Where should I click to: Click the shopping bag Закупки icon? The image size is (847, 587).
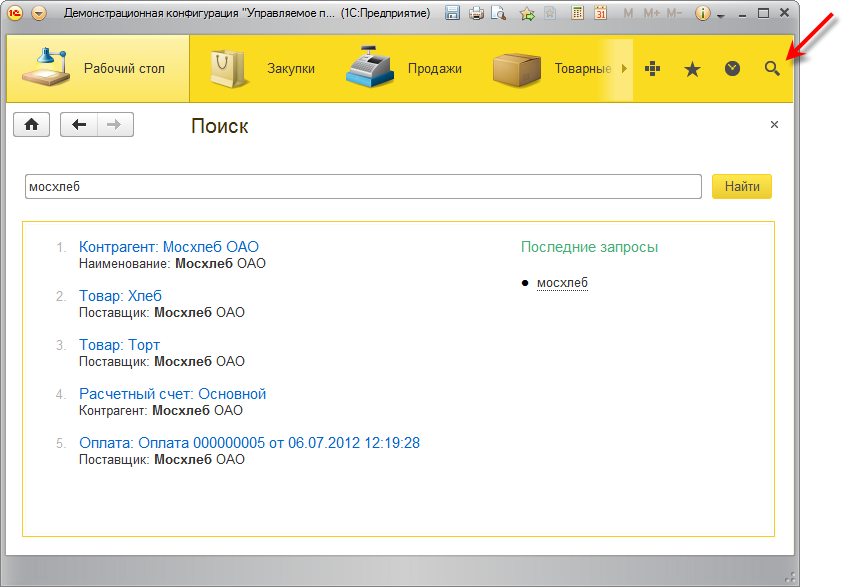pos(228,69)
